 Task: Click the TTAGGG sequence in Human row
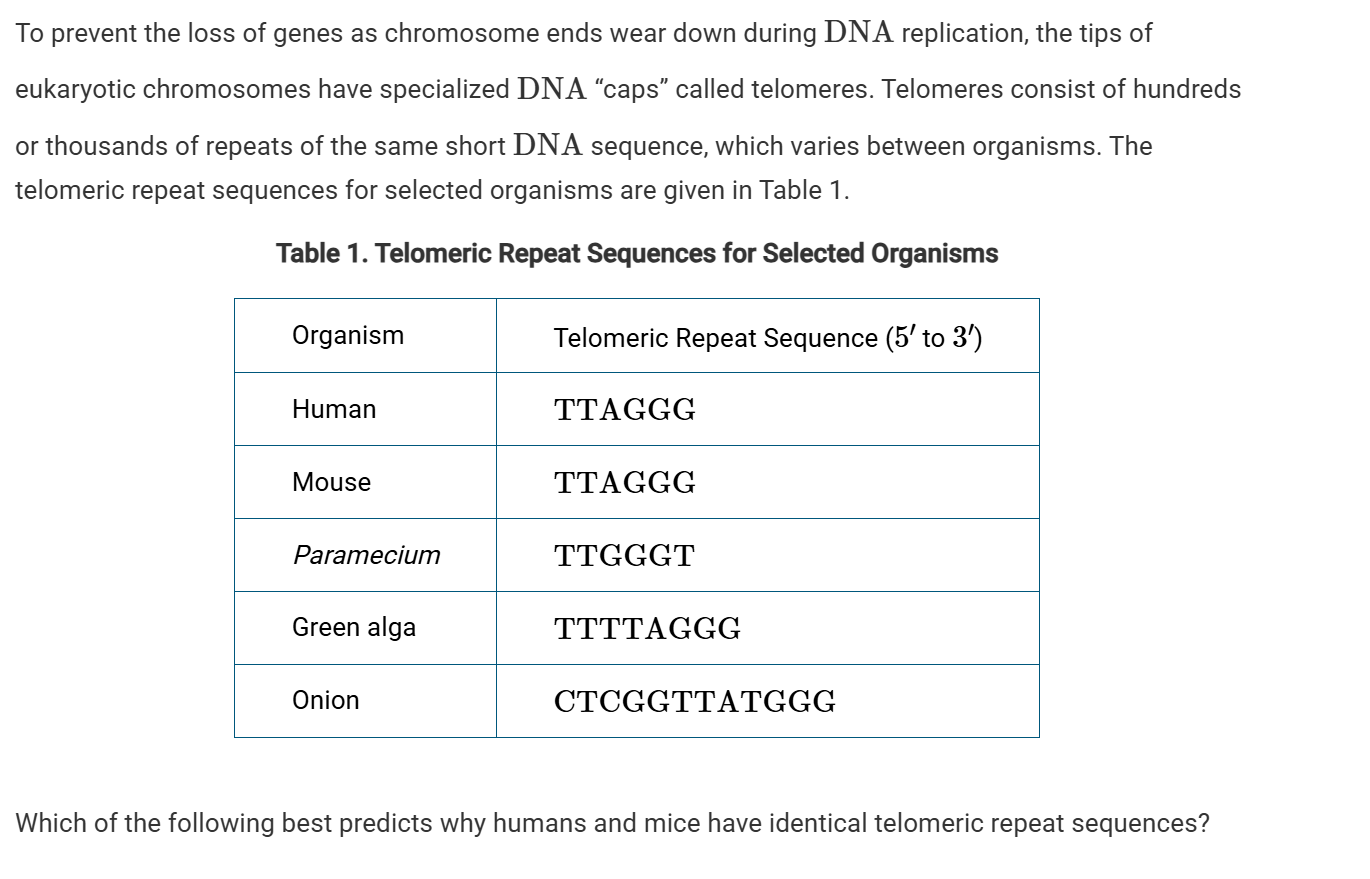(x=625, y=410)
